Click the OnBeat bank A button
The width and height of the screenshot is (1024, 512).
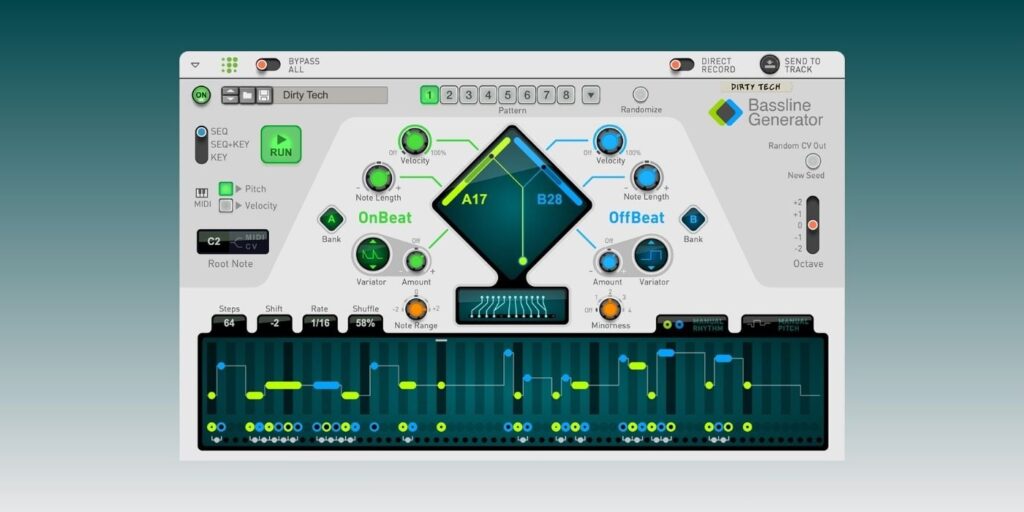[x=331, y=219]
